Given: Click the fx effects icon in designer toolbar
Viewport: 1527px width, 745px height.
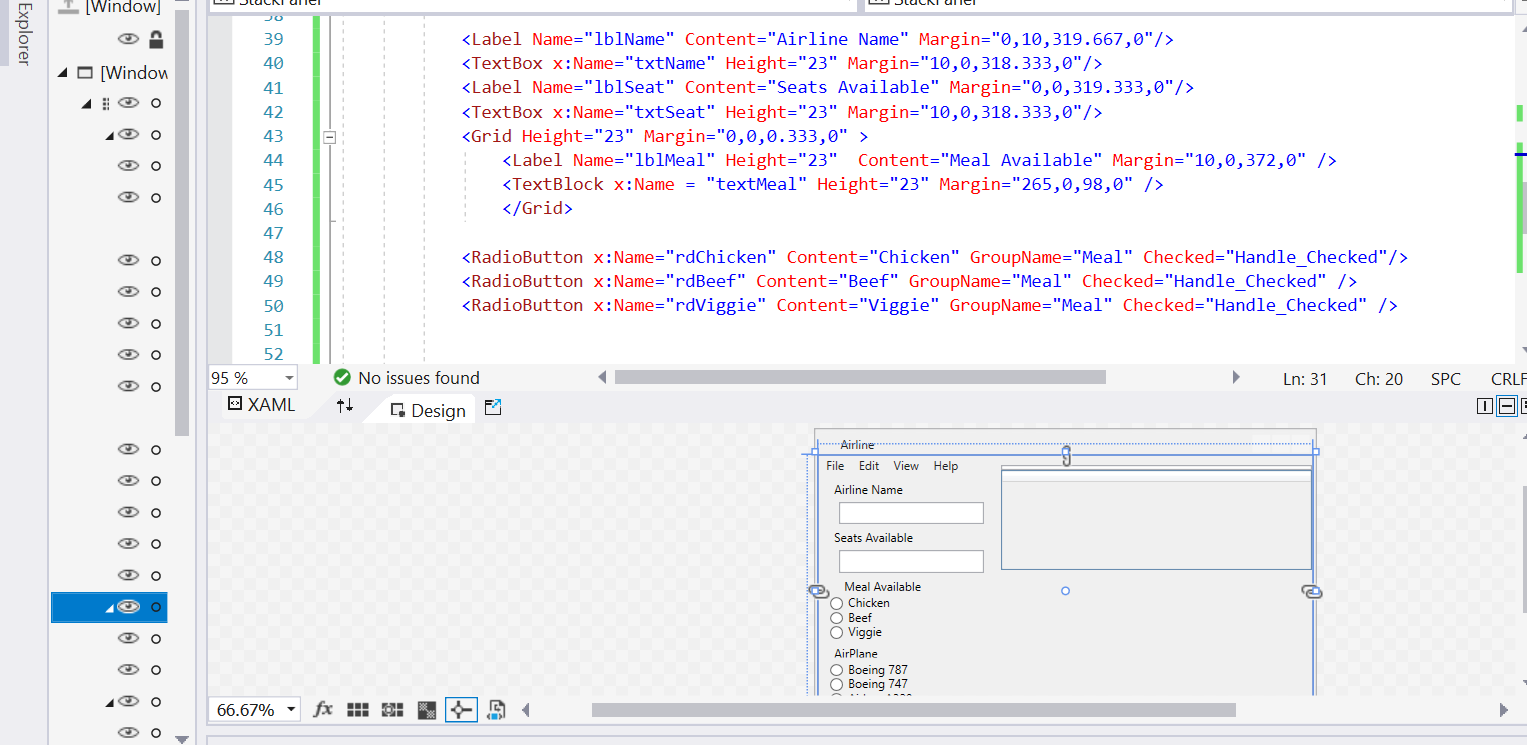Looking at the screenshot, I should tap(323, 709).
